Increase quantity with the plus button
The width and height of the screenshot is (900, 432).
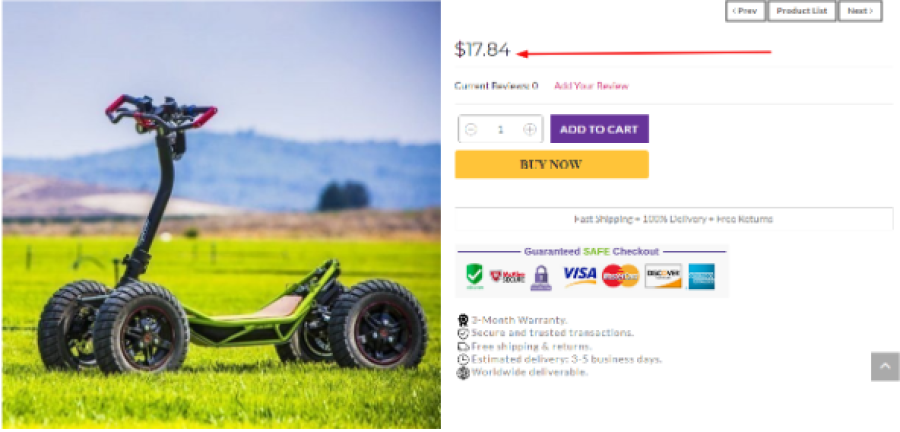530,129
